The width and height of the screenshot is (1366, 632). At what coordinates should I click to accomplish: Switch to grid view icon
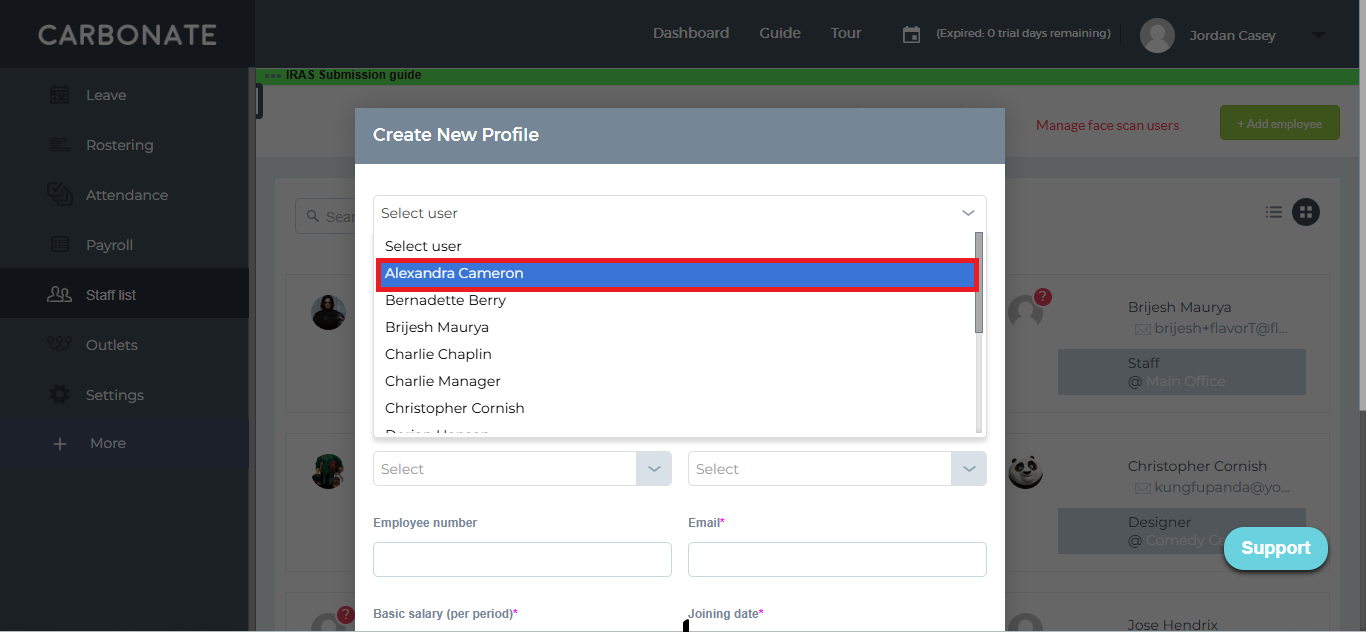tap(1305, 212)
